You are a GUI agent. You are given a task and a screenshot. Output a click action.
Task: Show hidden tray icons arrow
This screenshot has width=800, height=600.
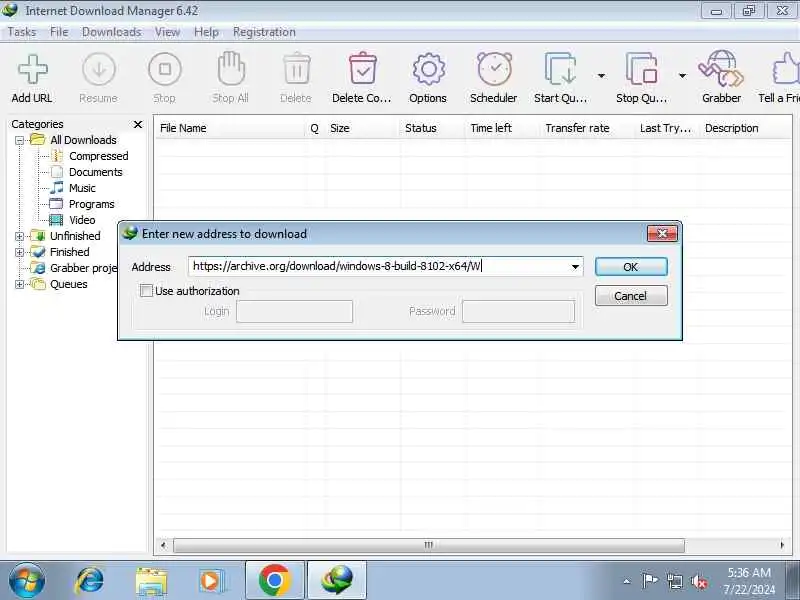(627, 581)
